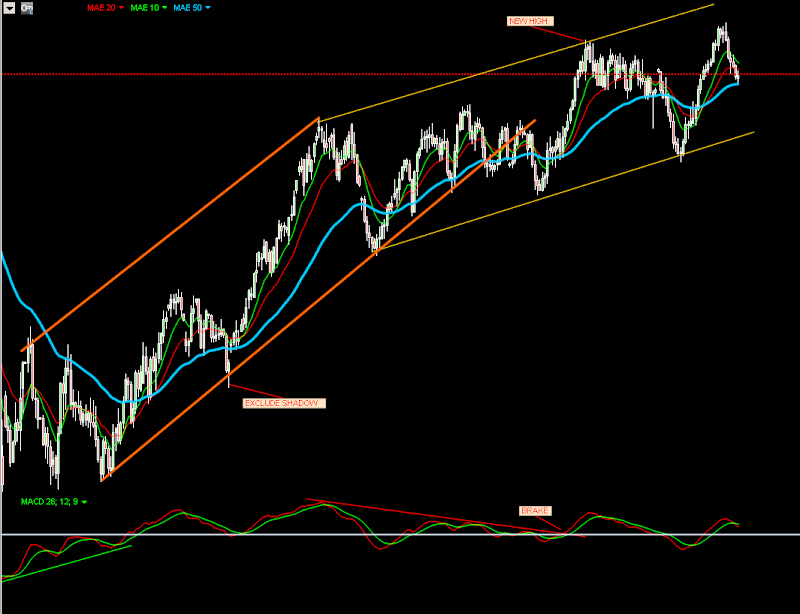Select the NEW HIGH annotation label
800x614 pixels.
(530, 21)
